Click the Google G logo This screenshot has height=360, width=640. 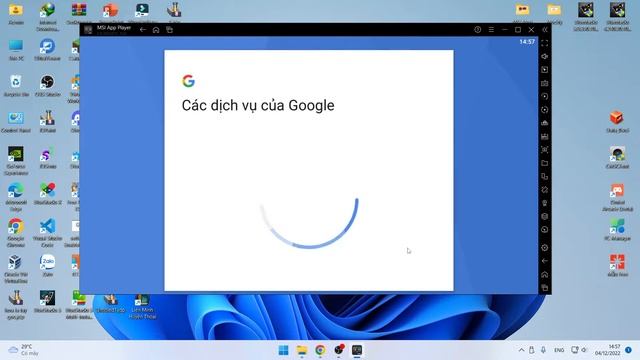coord(188,81)
